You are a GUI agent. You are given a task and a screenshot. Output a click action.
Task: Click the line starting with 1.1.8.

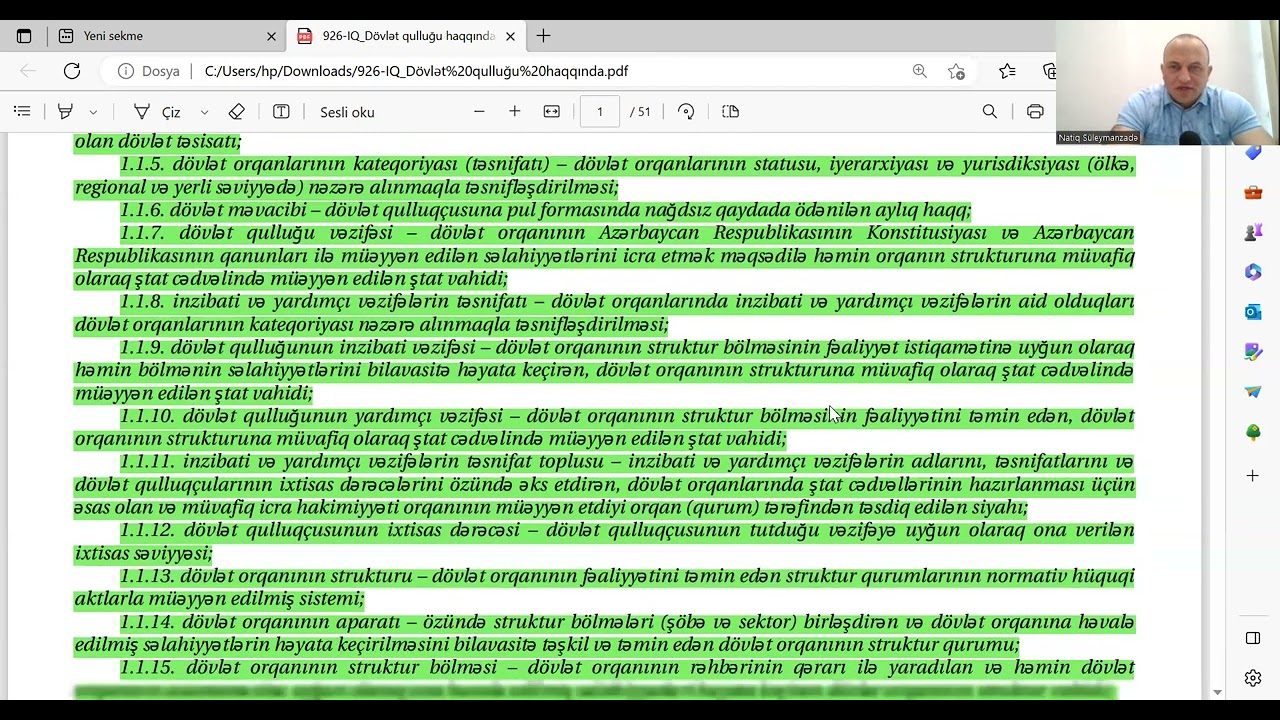(x=628, y=301)
